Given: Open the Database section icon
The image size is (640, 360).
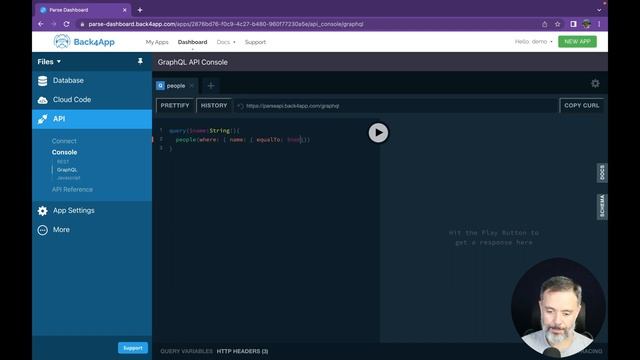Looking at the screenshot, I should pos(42,81).
